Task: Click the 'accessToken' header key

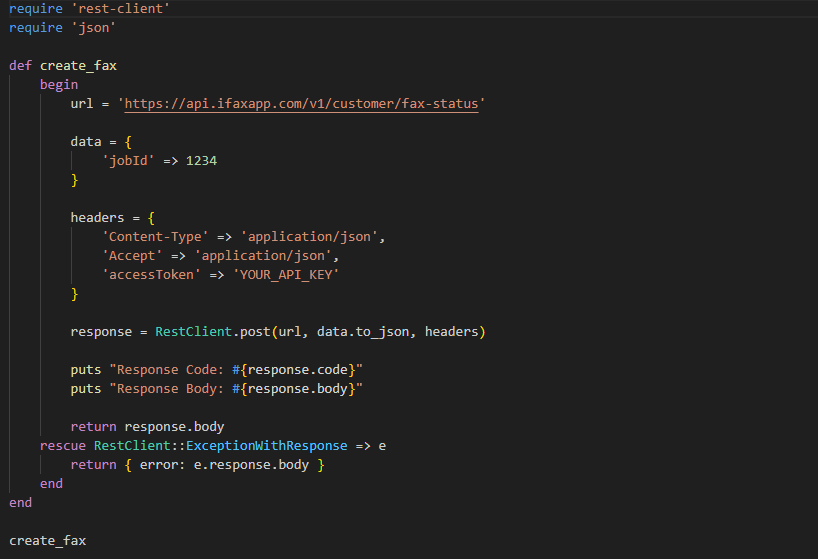Action: (x=151, y=275)
